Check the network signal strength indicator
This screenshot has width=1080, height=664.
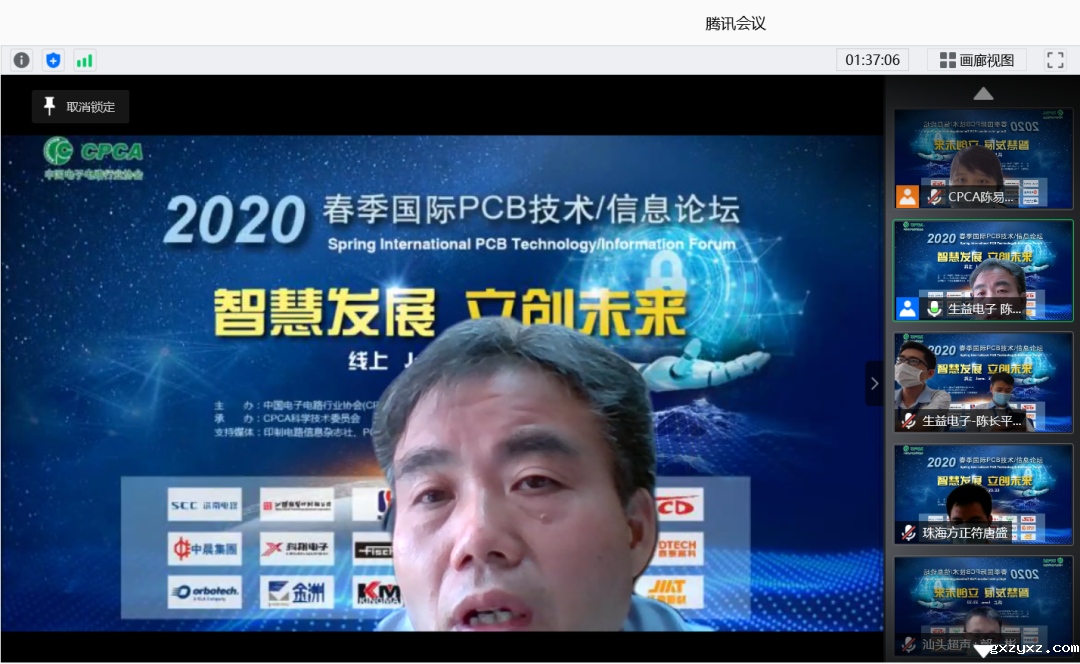coord(84,60)
